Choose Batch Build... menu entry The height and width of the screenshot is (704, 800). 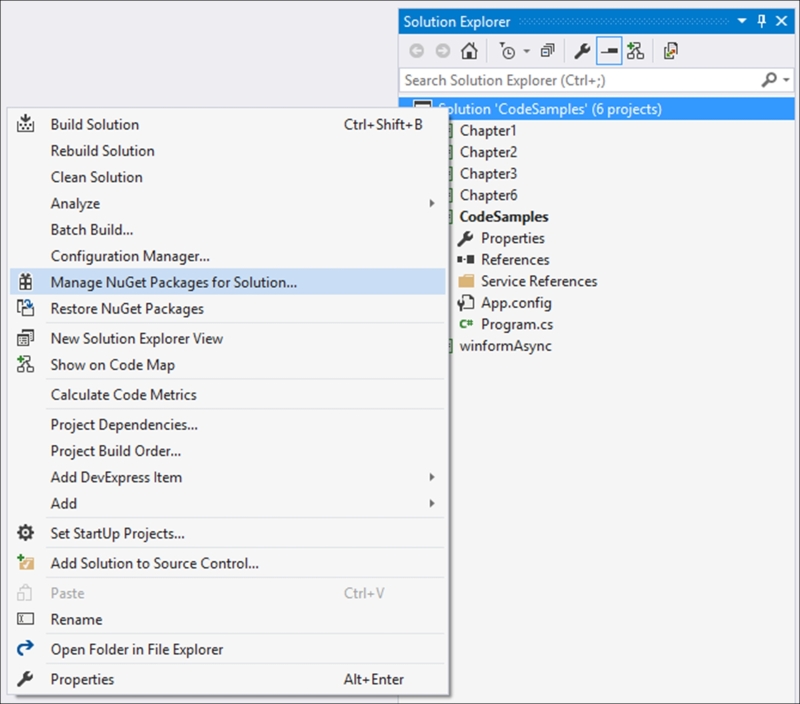(228, 230)
